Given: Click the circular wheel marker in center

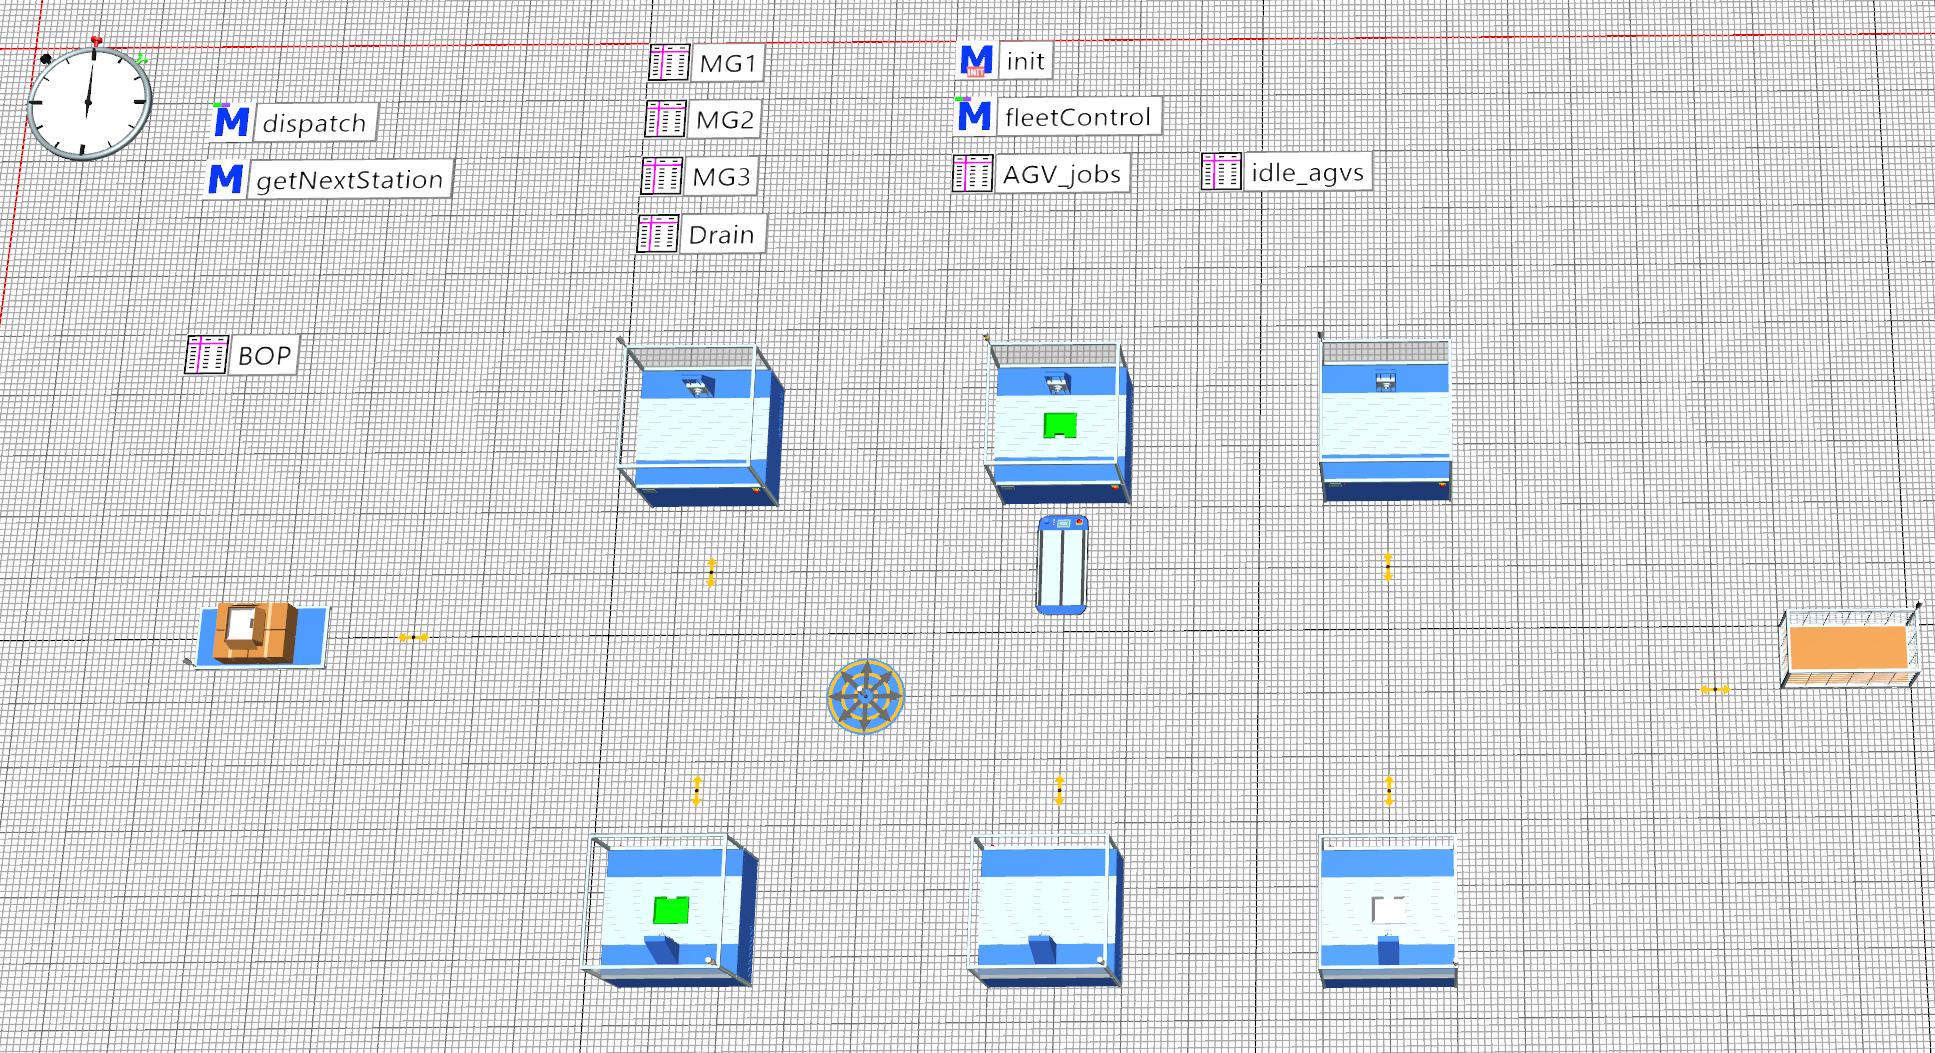Looking at the screenshot, I should pos(865,696).
